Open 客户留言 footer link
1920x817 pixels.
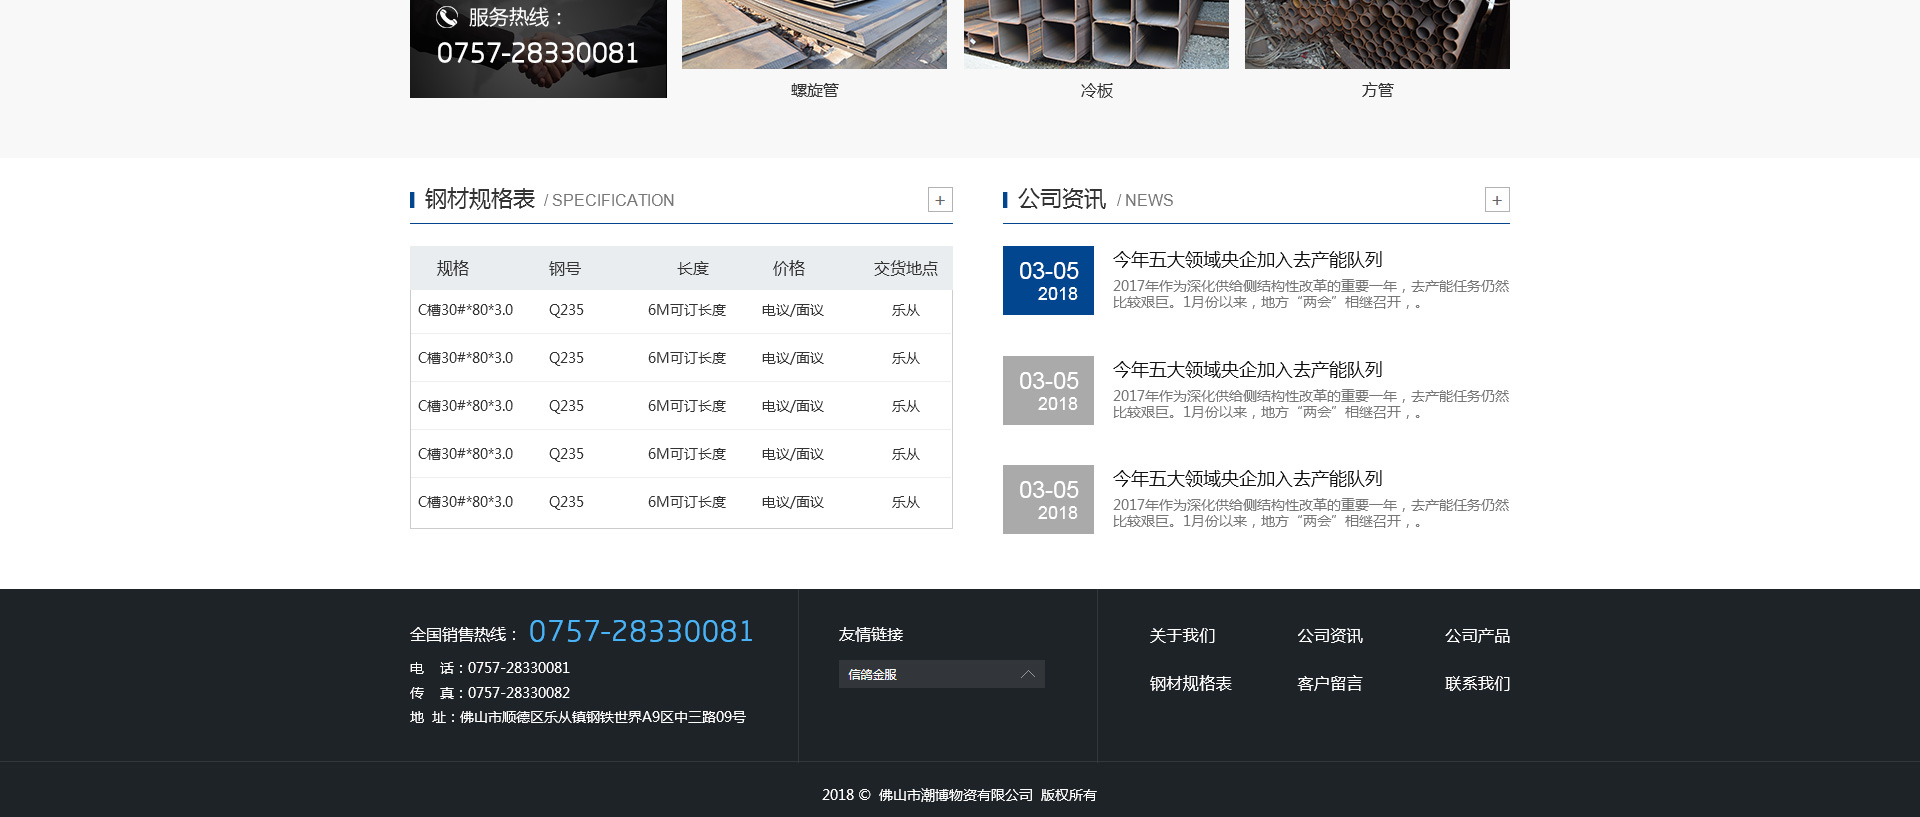pyautogui.click(x=1329, y=684)
